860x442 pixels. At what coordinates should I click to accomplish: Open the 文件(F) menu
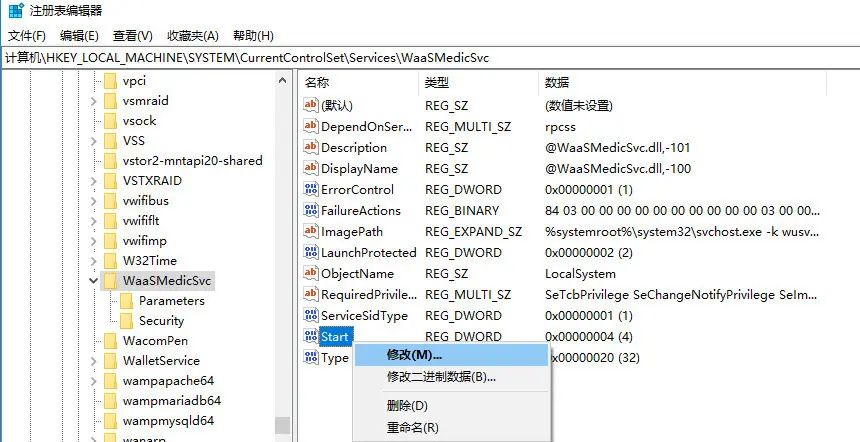(26, 36)
